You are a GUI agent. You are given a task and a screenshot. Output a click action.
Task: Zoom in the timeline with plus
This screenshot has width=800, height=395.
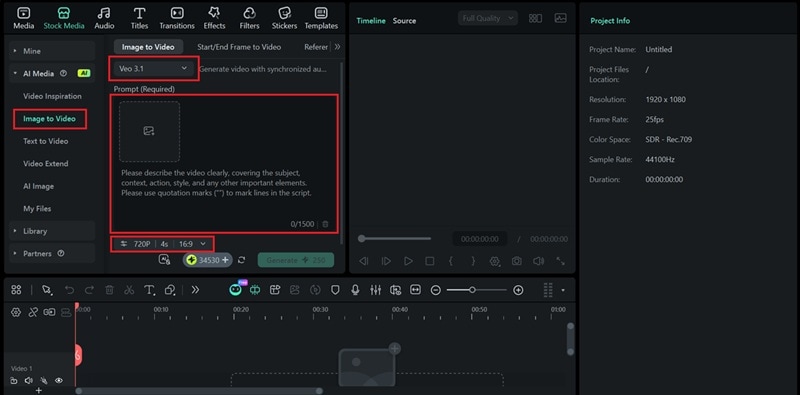pyautogui.click(x=518, y=290)
